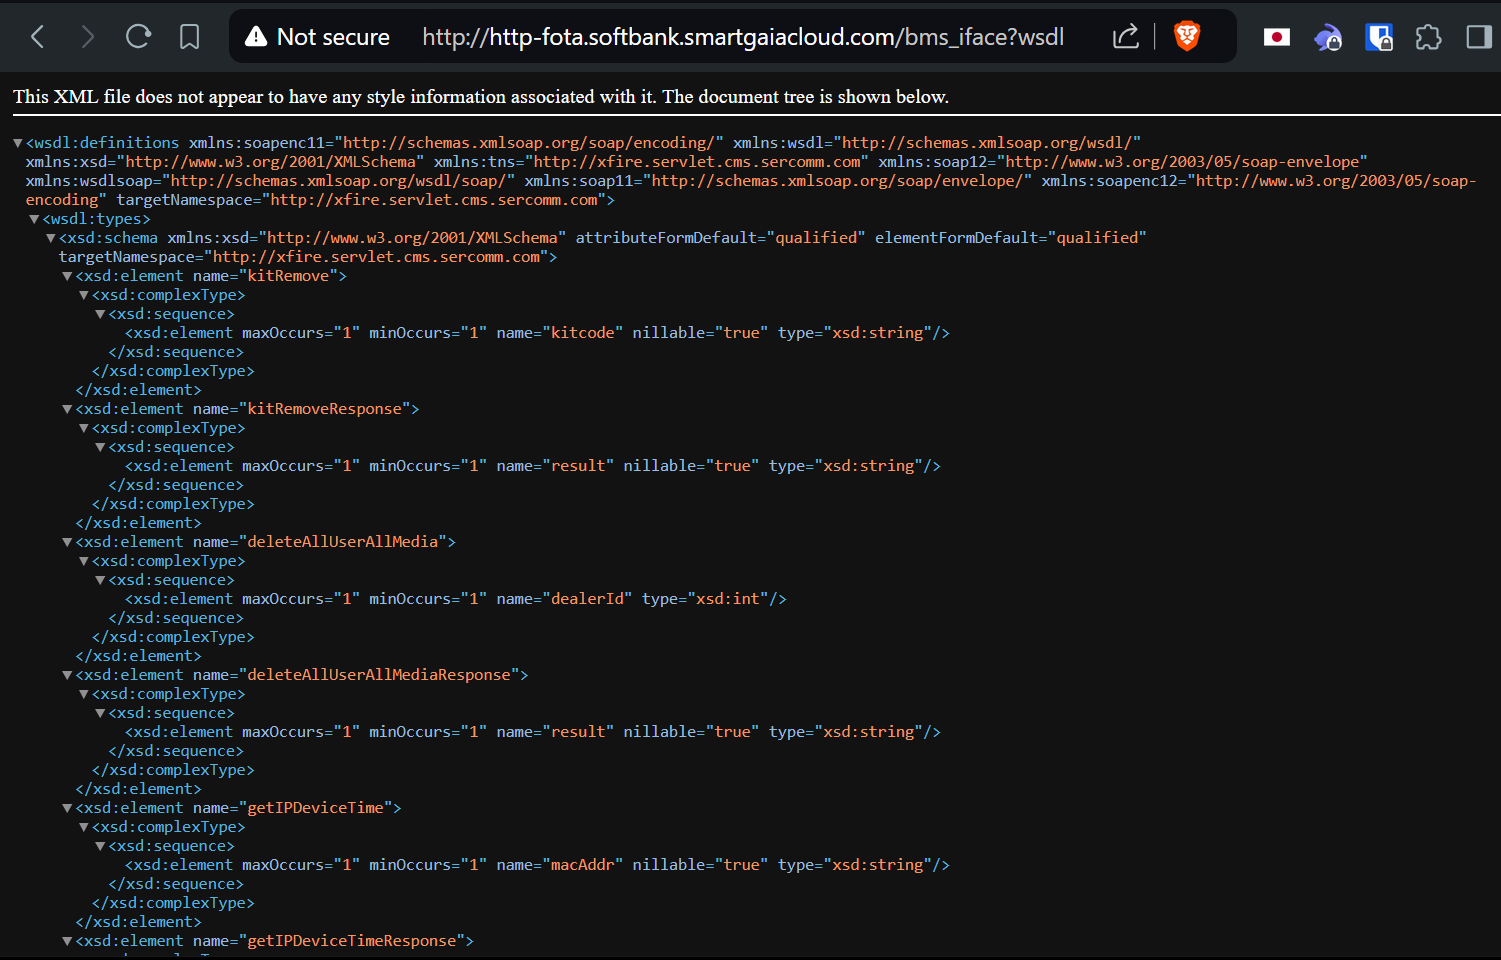The image size is (1501, 960).
Task: Click the URL text in the address bar
Action: [742, 37]
